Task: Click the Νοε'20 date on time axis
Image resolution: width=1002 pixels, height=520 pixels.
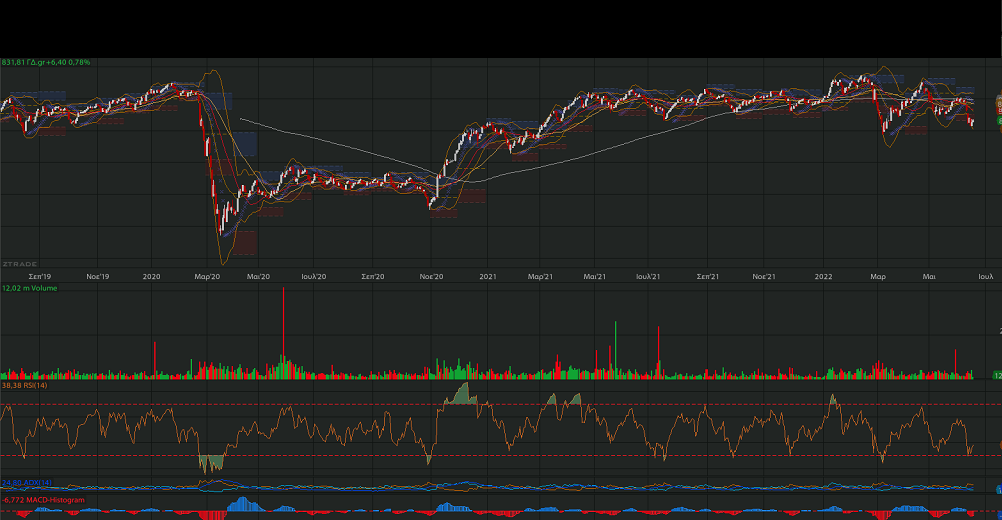Action: point(432,275)
